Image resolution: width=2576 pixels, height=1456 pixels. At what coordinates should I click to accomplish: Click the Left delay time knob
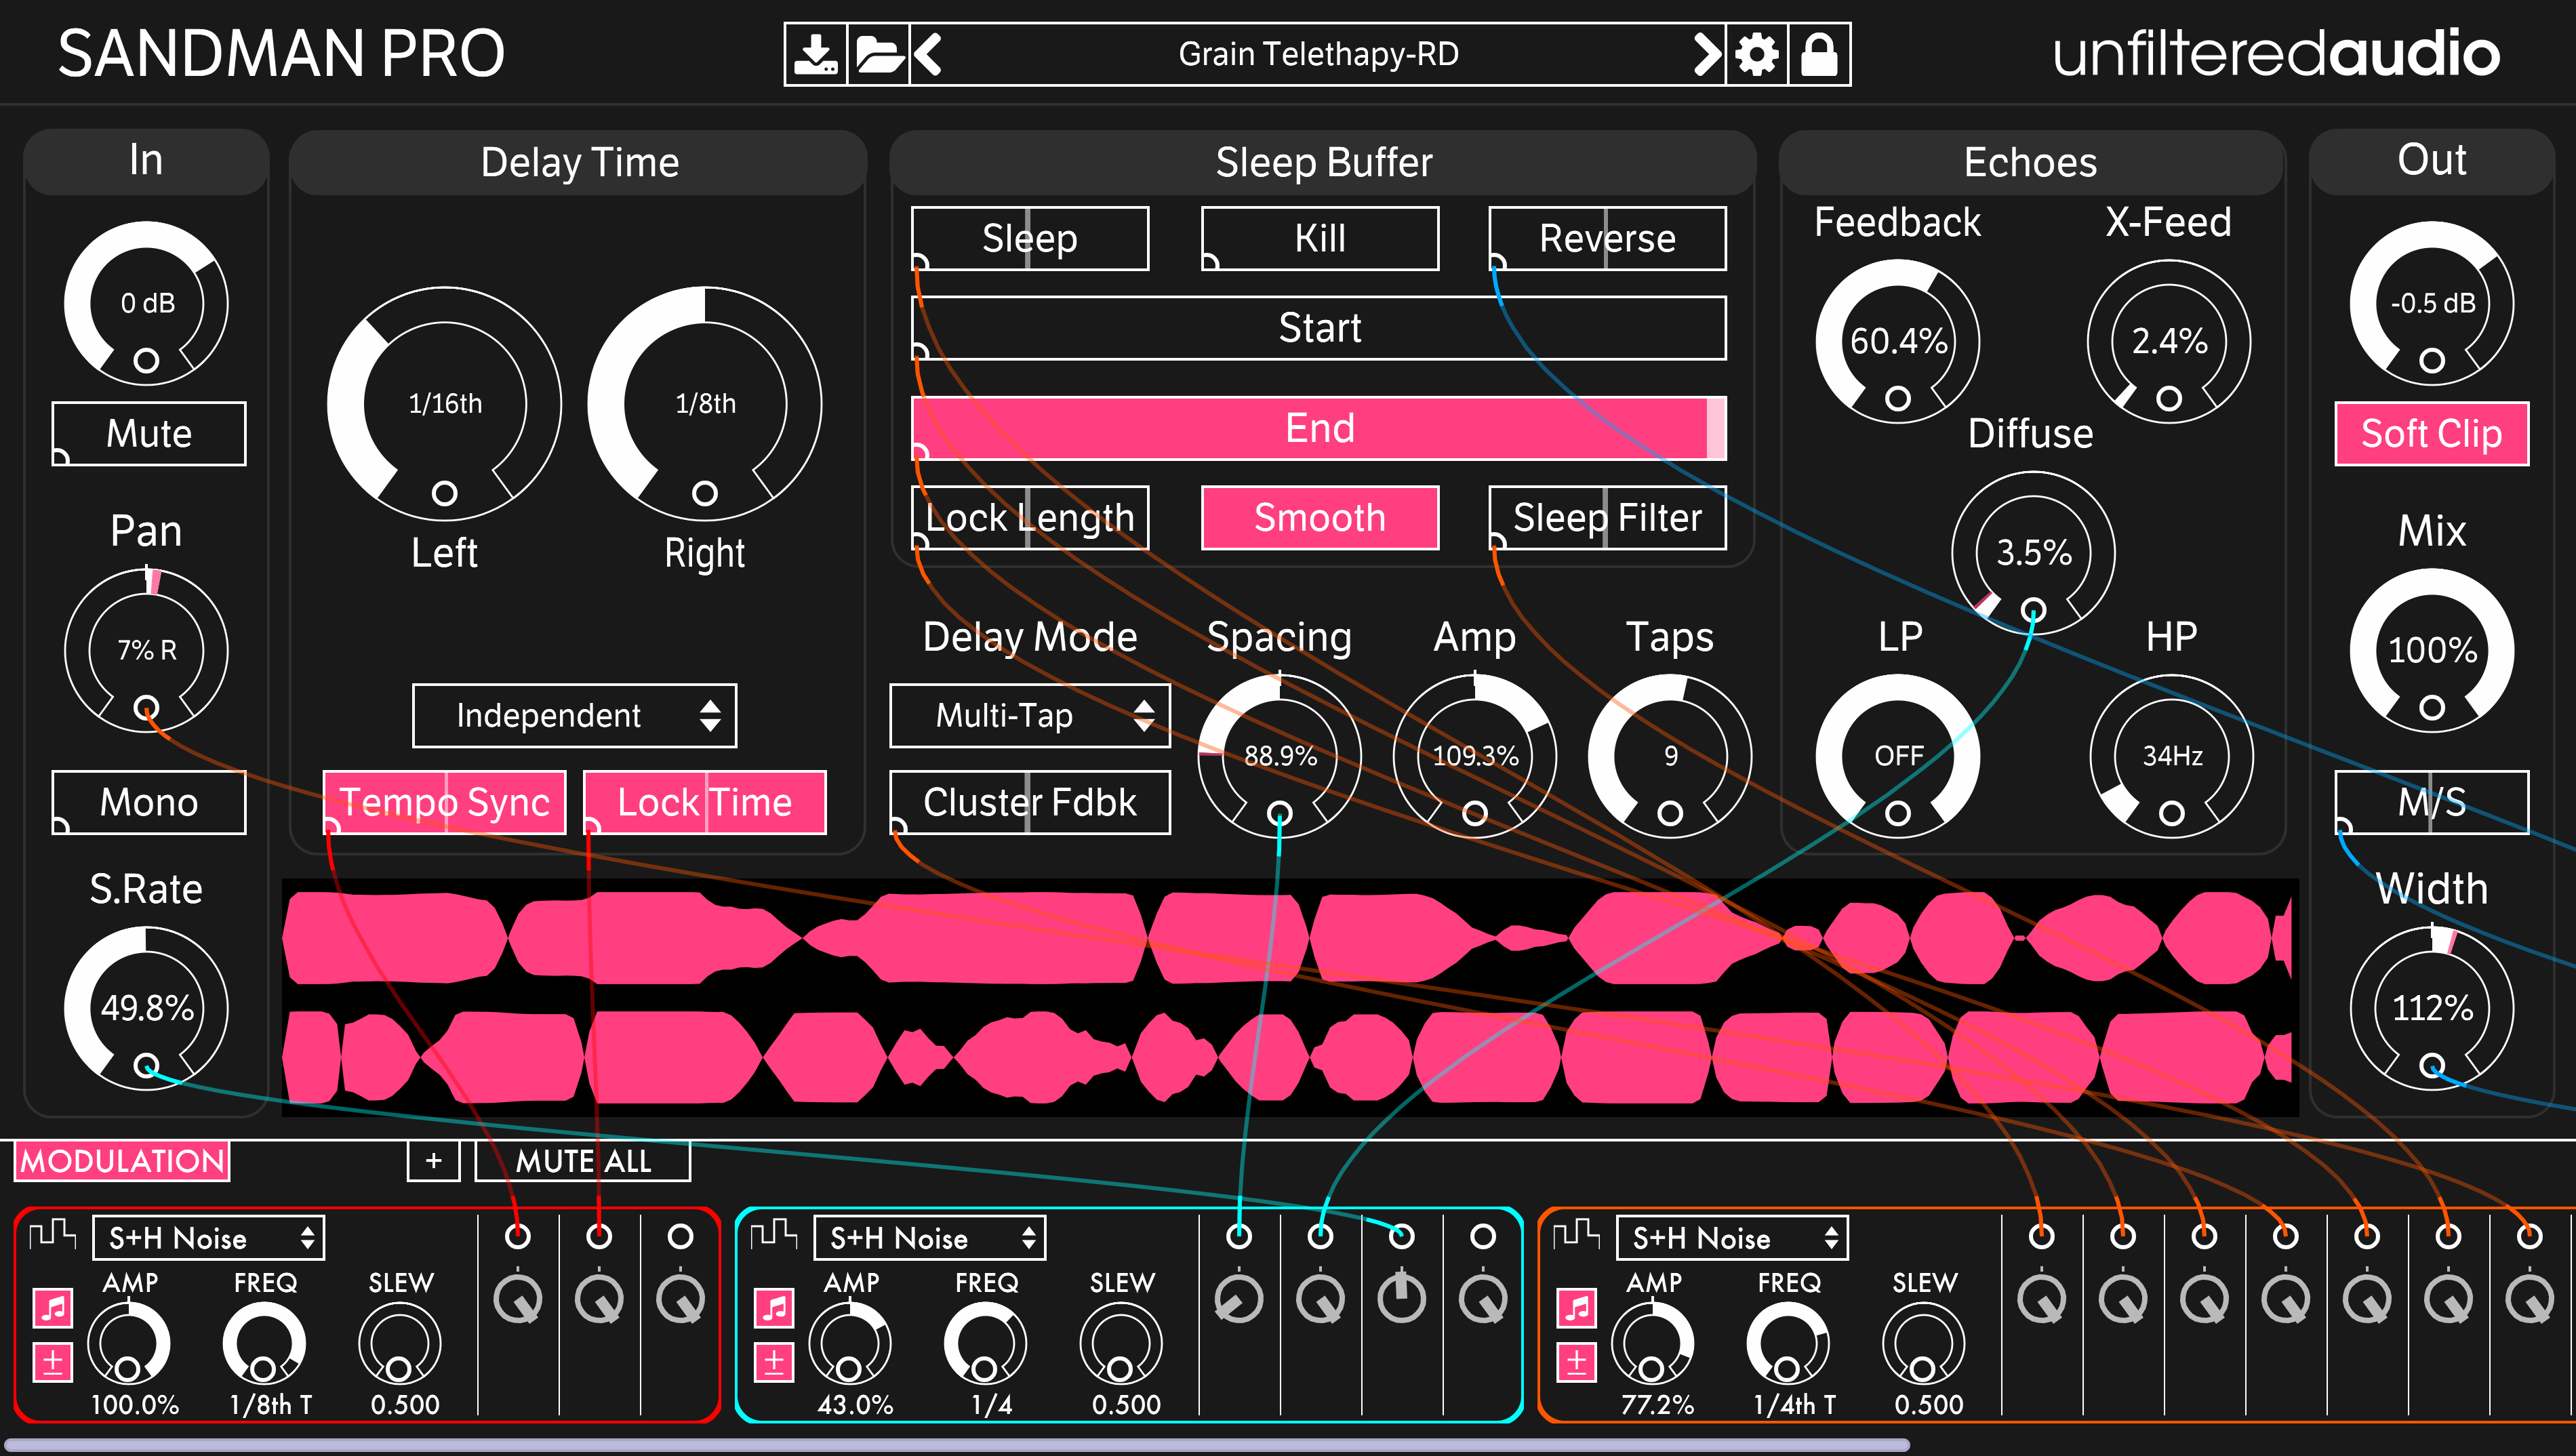pyautogui.click(x=444, y=404)
